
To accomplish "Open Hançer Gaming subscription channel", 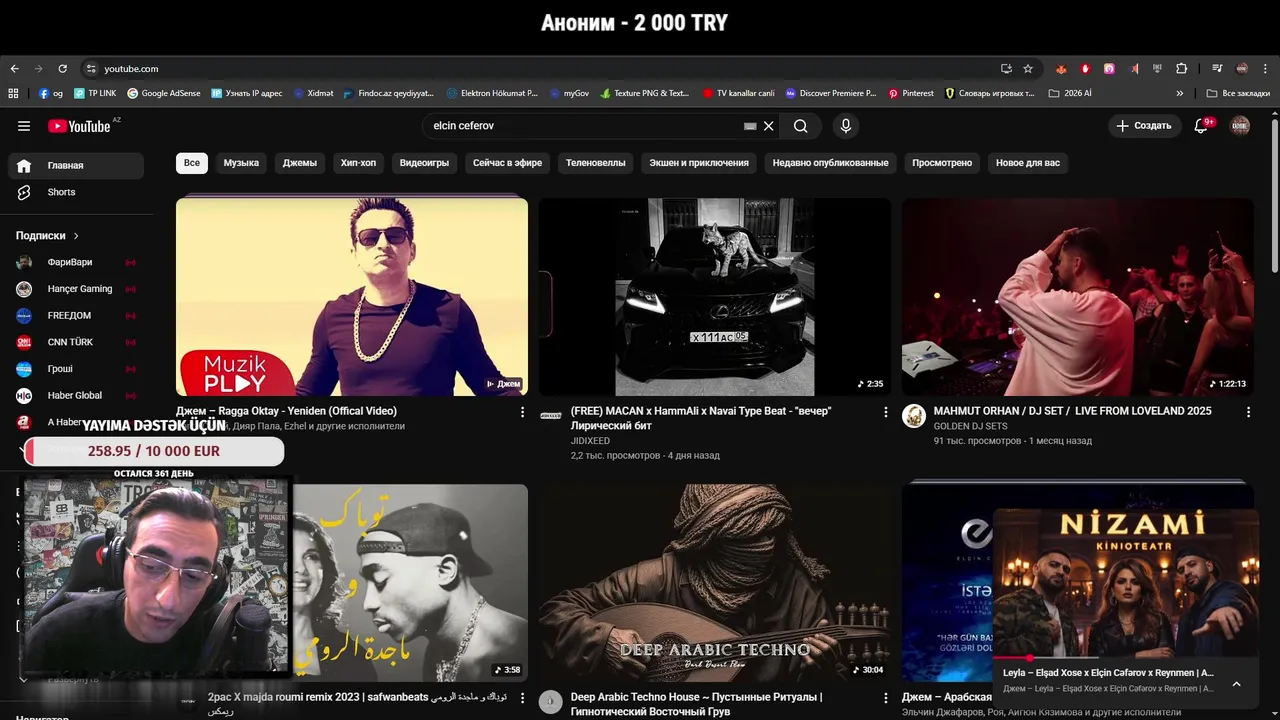I will [x=76, y=289].
